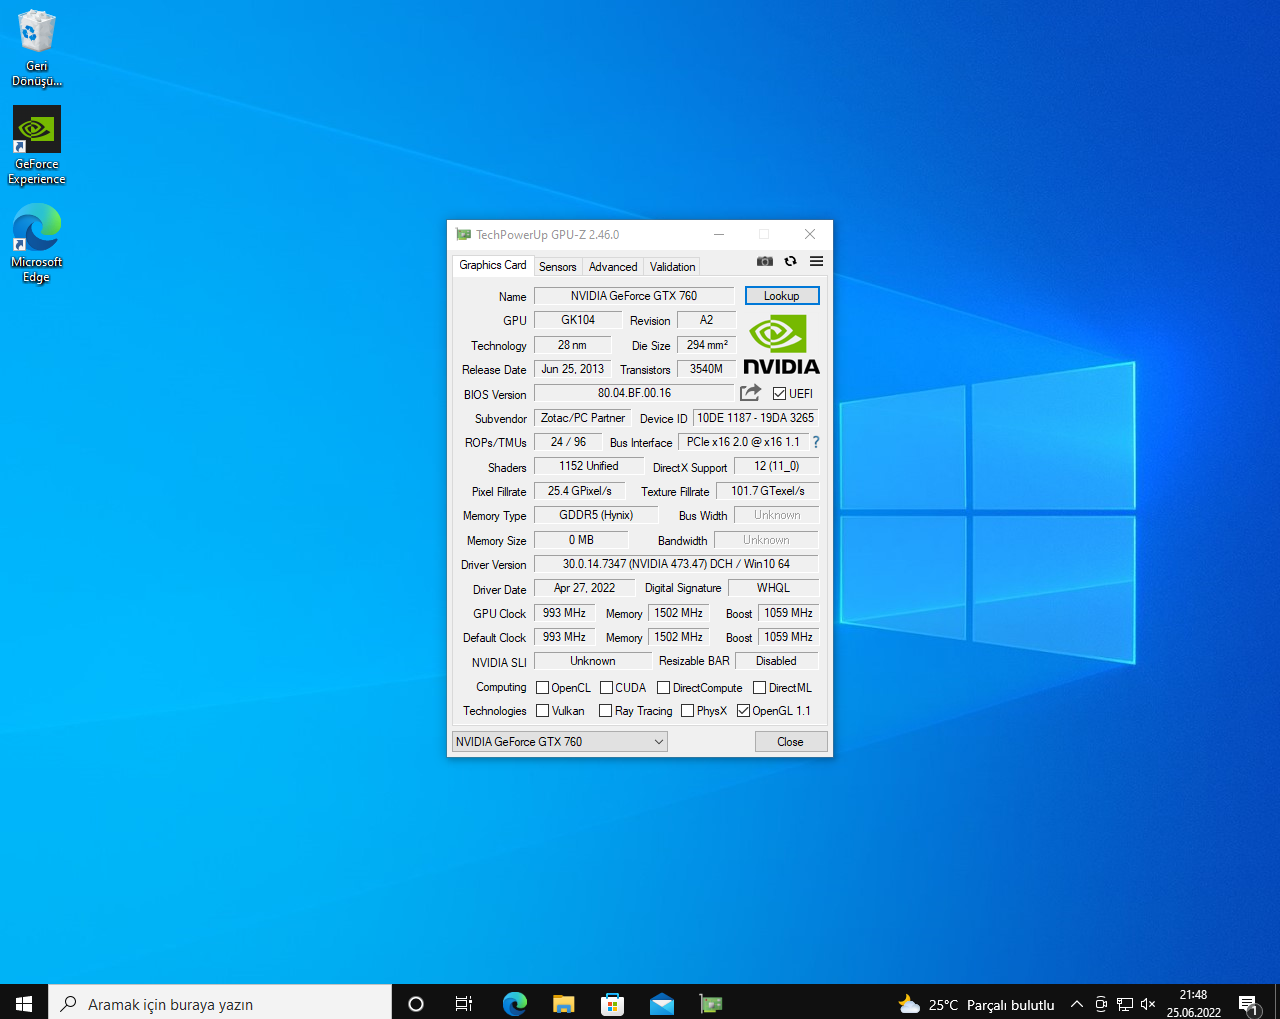The width and height of the screenshot is (1280, 1019).
Task: Click the GPU-Z taskbar icon
Action: [710, 1003]
